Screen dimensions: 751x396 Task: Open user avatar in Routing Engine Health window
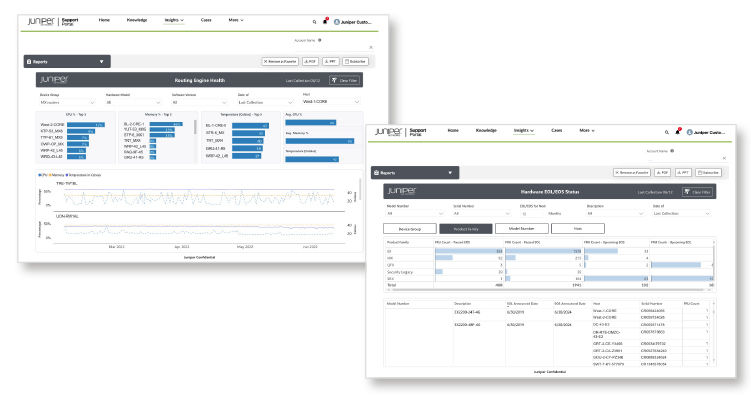point(337,22)
